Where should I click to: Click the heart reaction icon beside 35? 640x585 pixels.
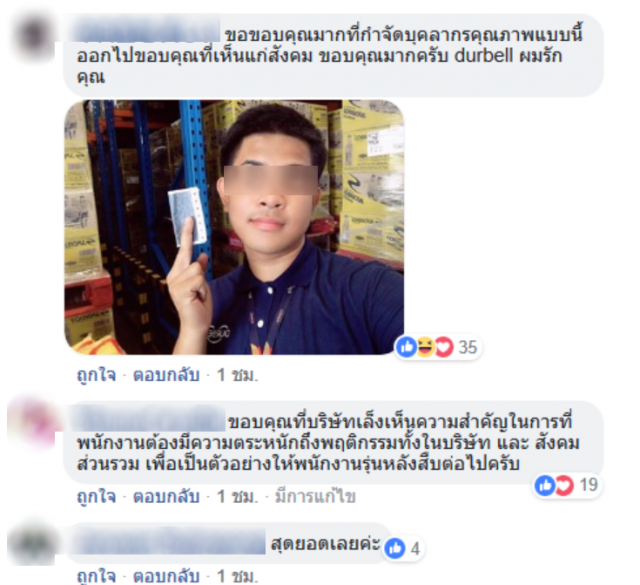(444, 347)
